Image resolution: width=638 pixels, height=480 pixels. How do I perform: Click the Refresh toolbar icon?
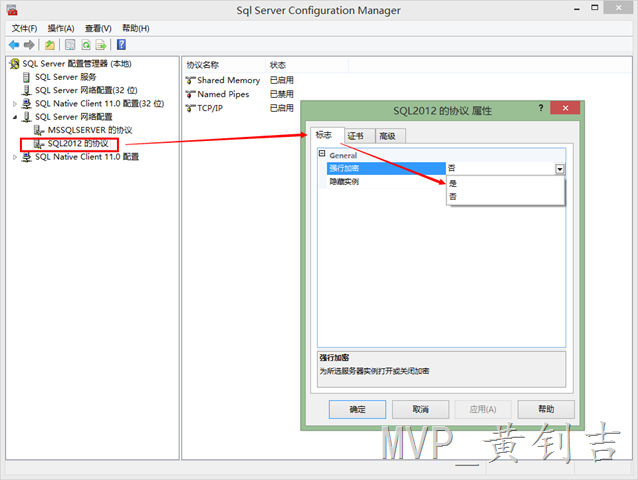tap(86, 45)
